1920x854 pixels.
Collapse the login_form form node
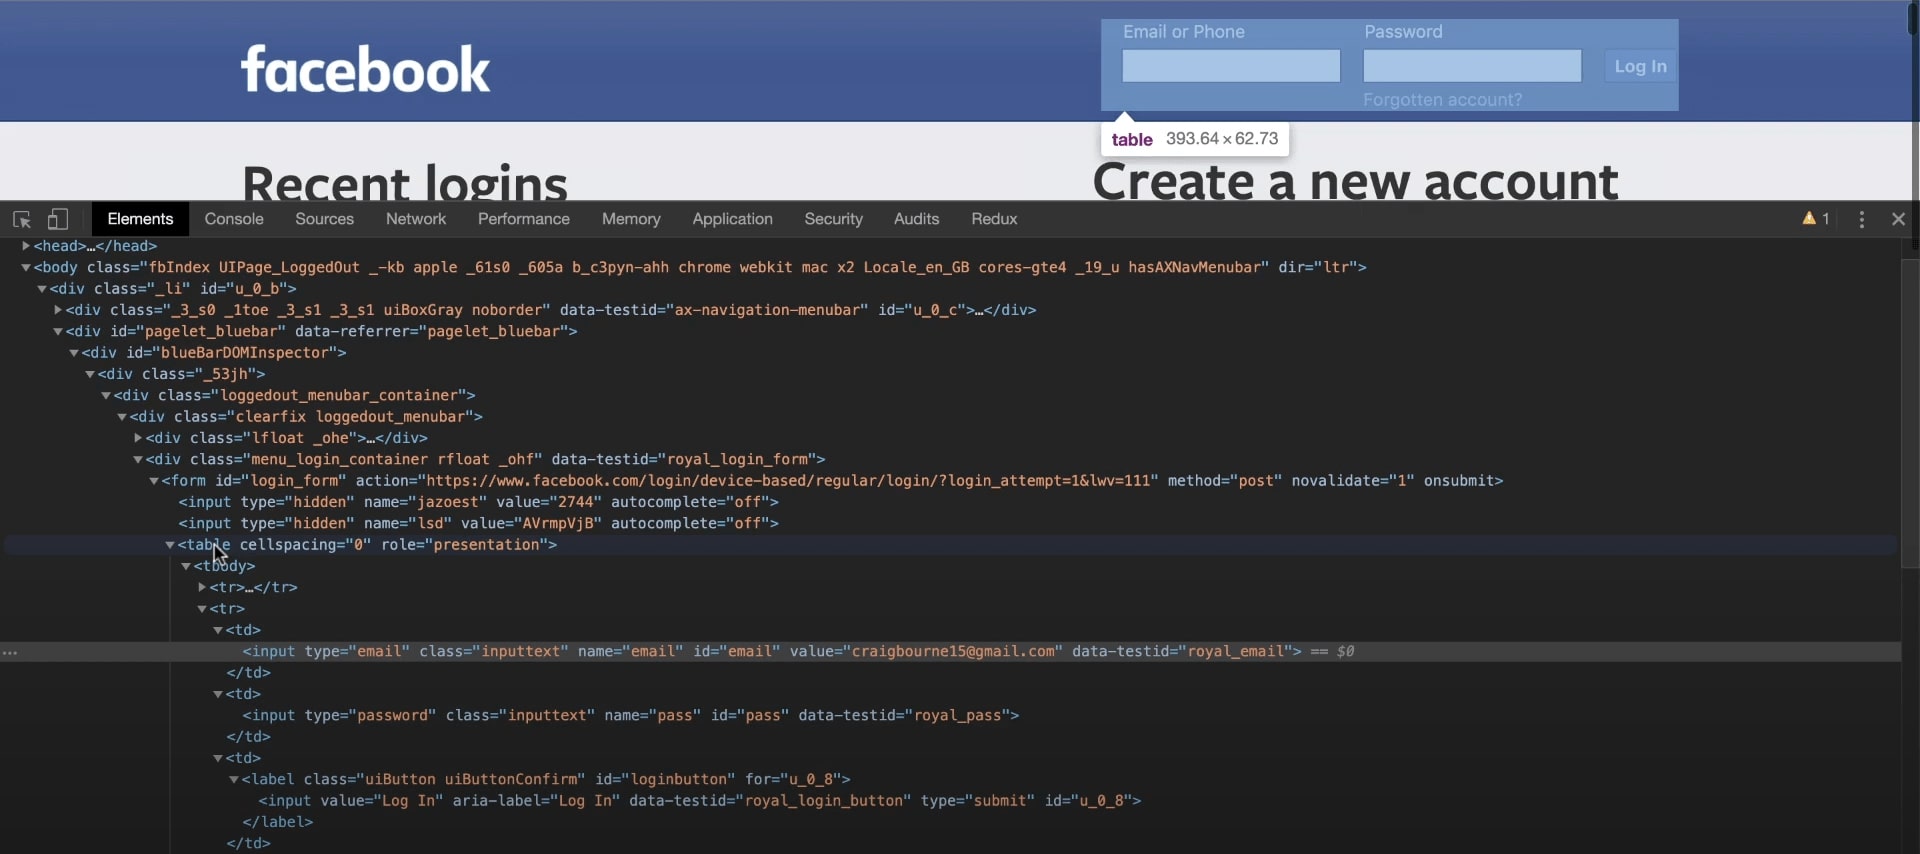coord(154,481)
